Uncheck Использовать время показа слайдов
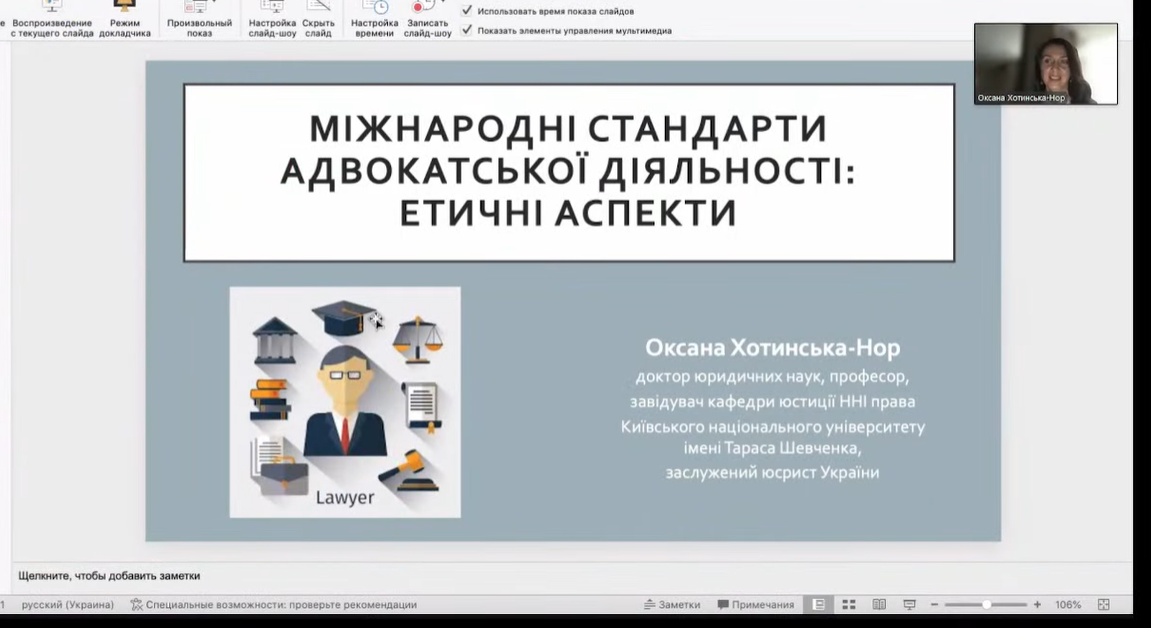The image size is (1151, 628). point(467,11)
